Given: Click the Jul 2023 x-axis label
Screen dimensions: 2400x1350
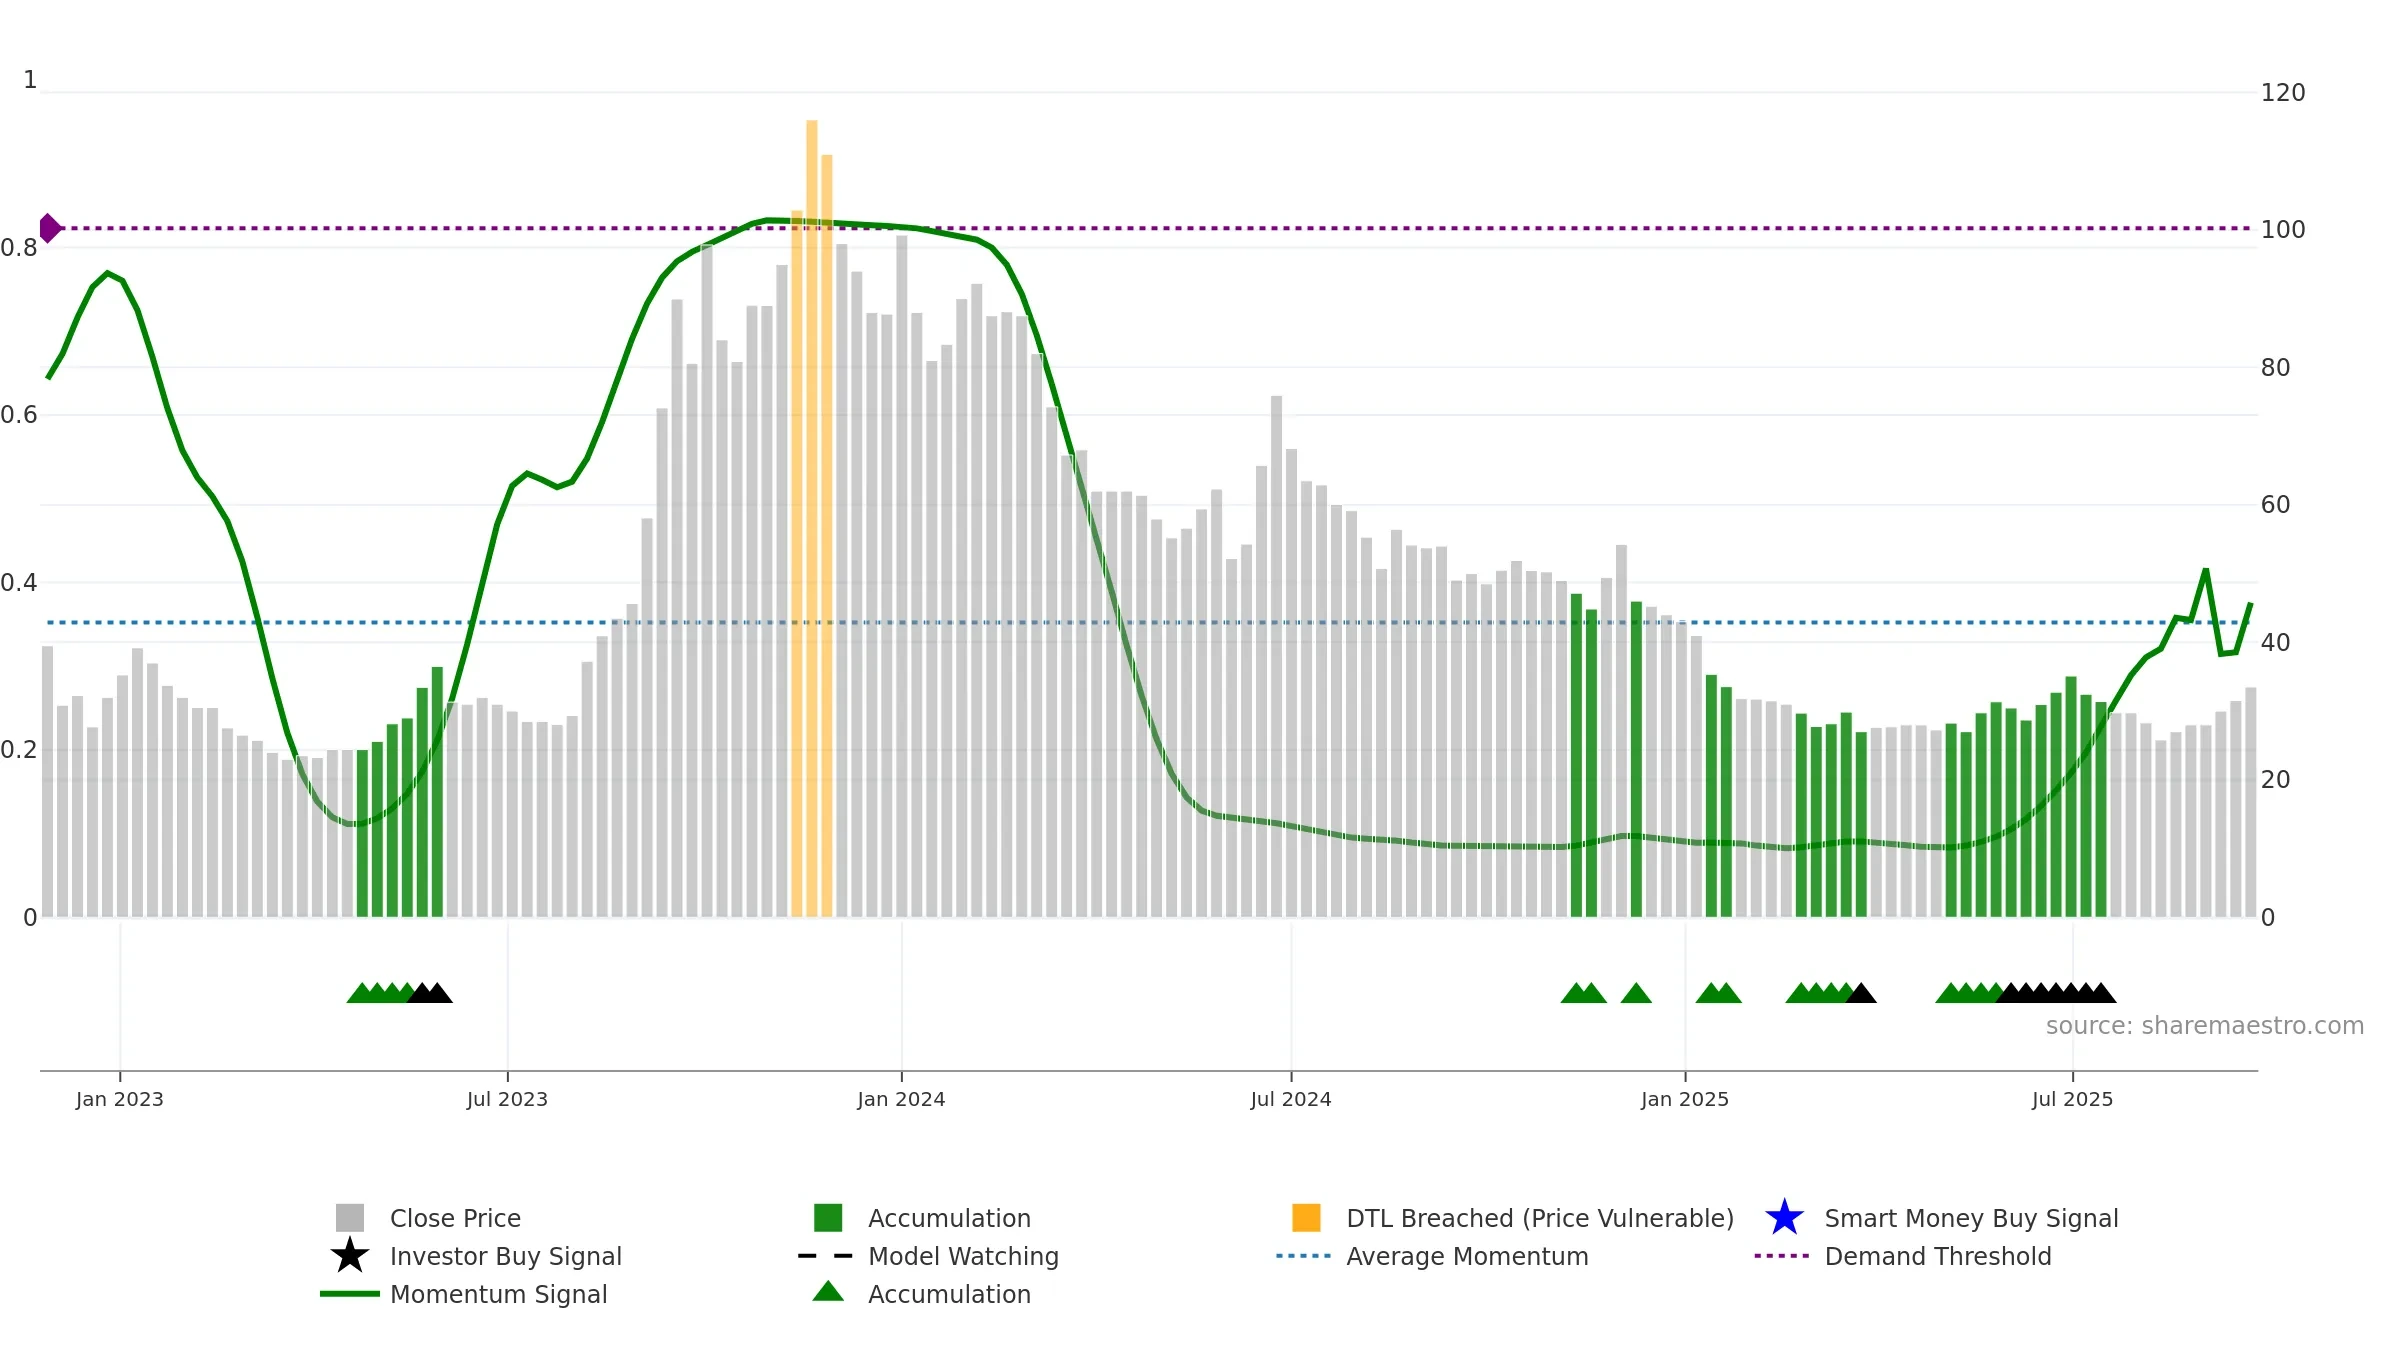Looking at the screenshot, I should (507, 1100).
